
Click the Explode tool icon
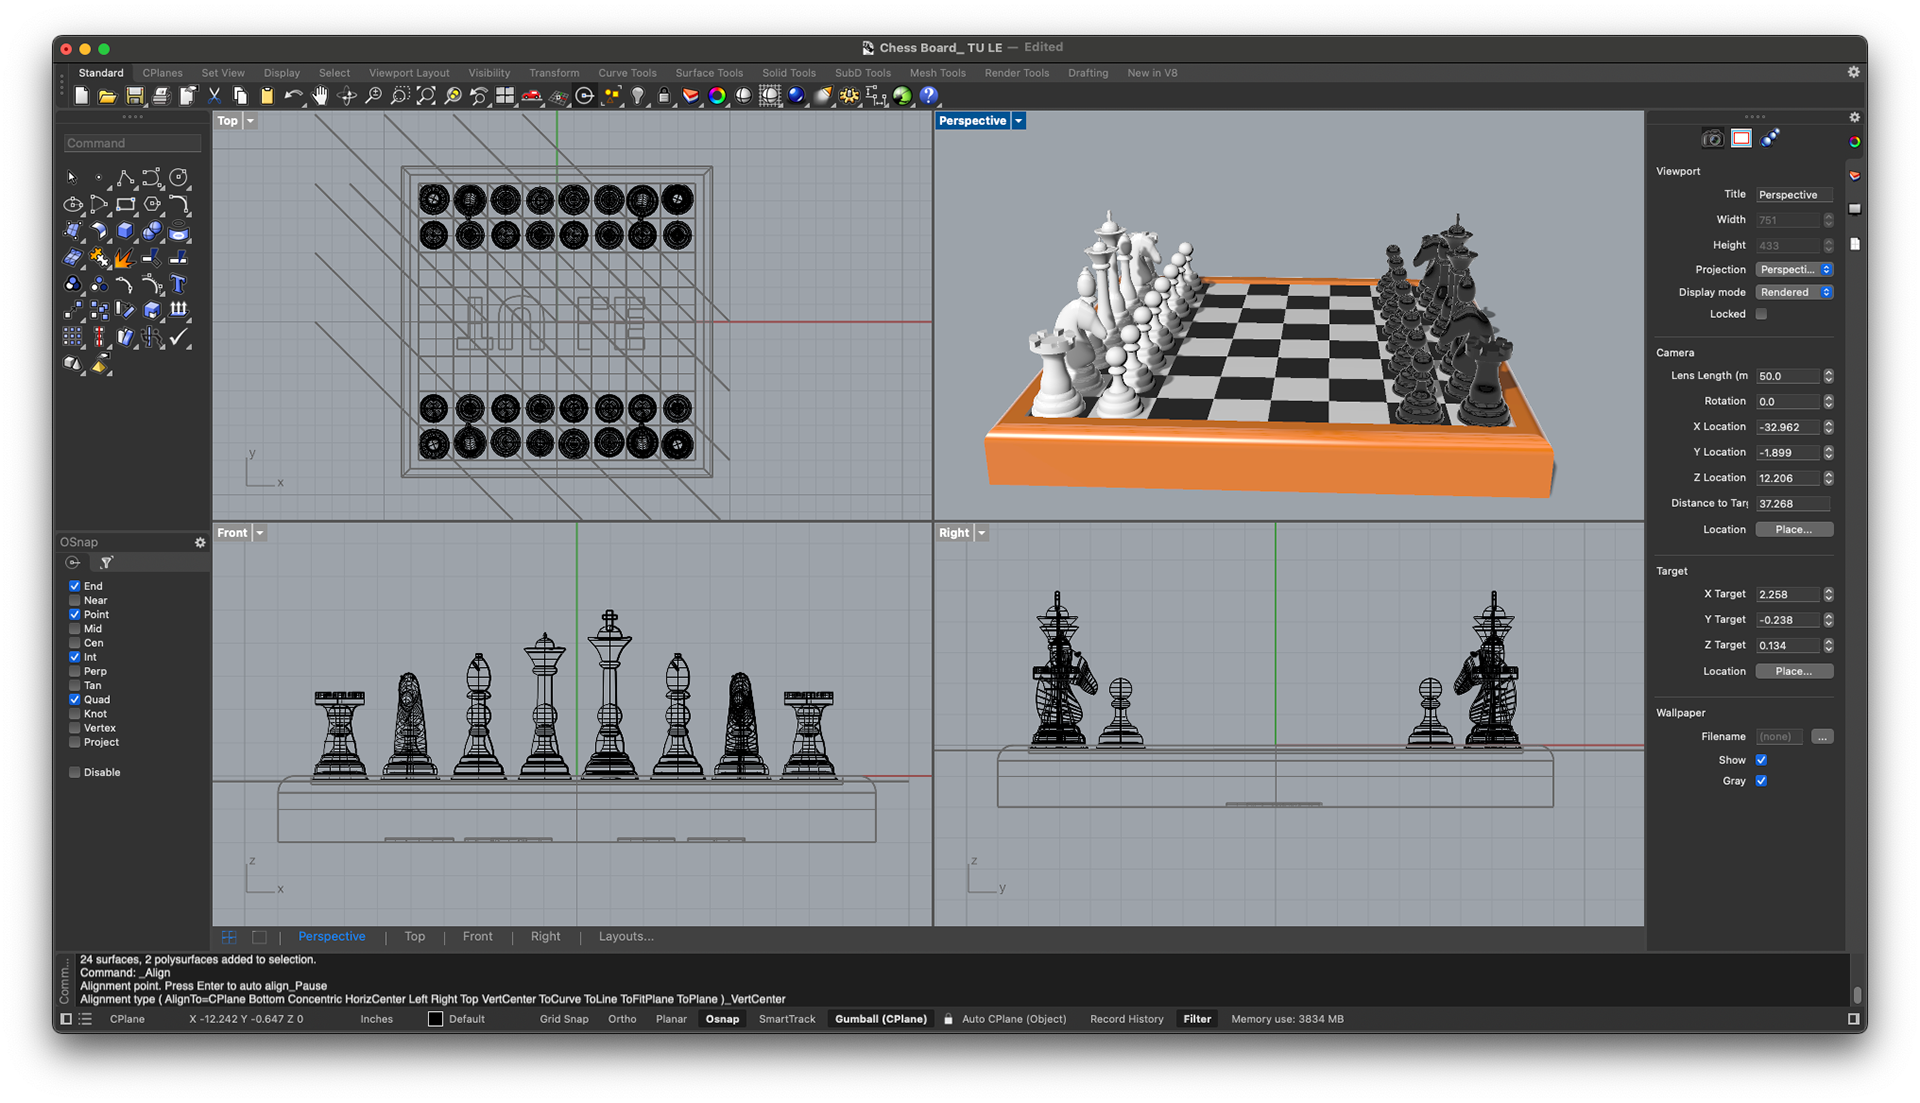[x=124, y=258]
